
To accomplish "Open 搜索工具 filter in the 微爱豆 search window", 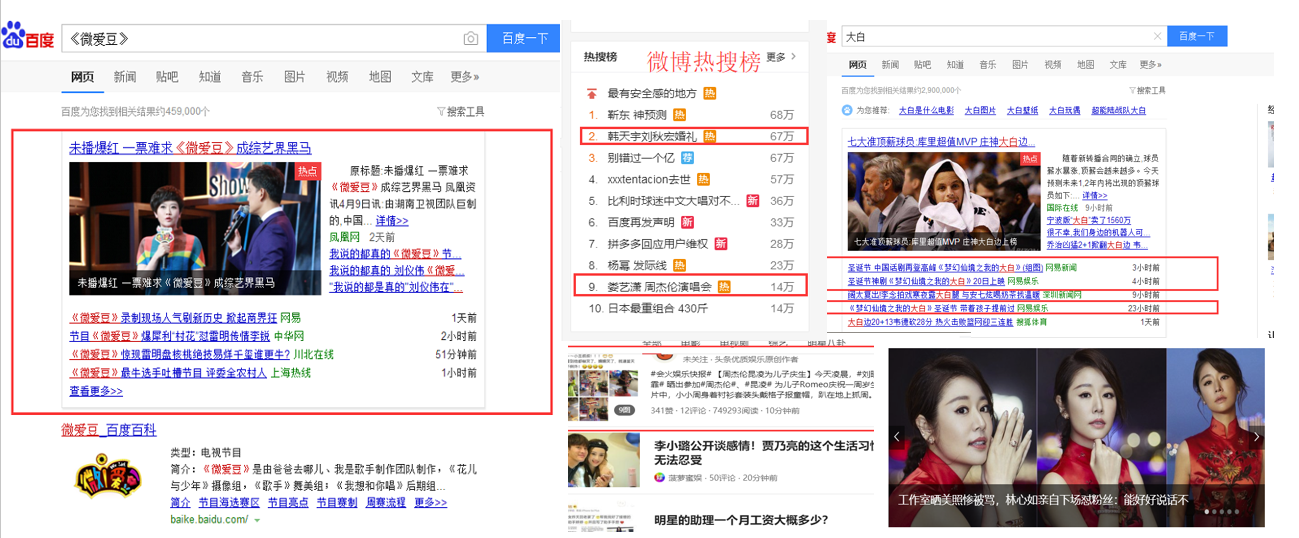I will (x=461, y=111).
